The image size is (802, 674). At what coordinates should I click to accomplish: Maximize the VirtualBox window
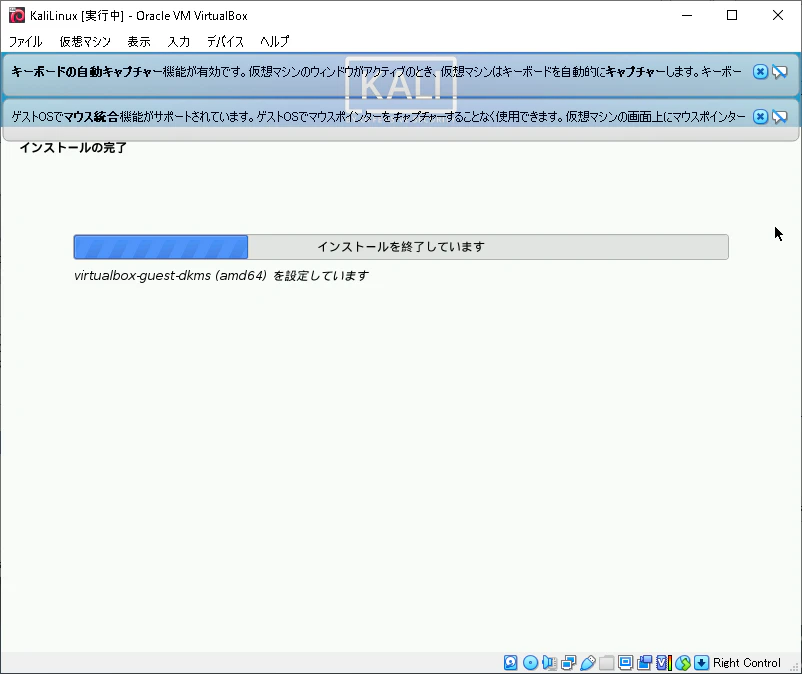point(732,15)
